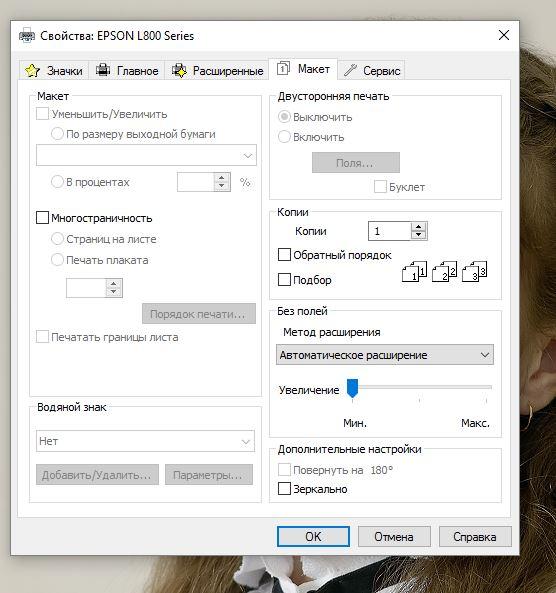Tick the Многостраничность checkbox
The image size is (556, 593).
tap(42, 218)
